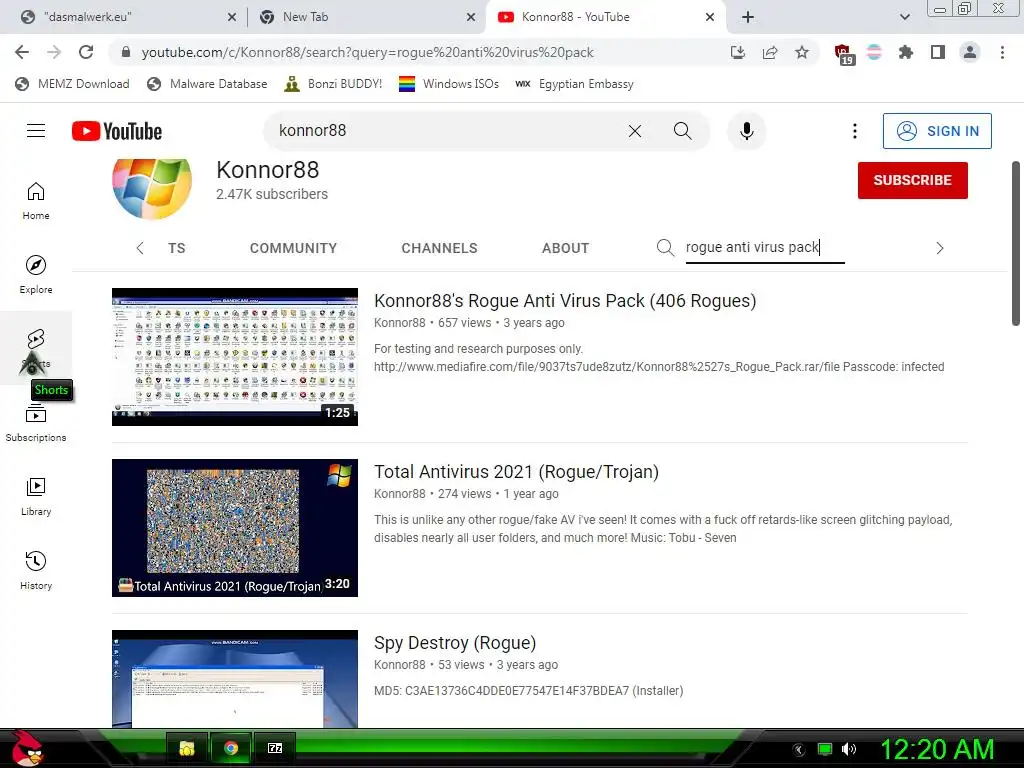Click the red Subscribe button

pyautogui.click(x=912, y=180)
